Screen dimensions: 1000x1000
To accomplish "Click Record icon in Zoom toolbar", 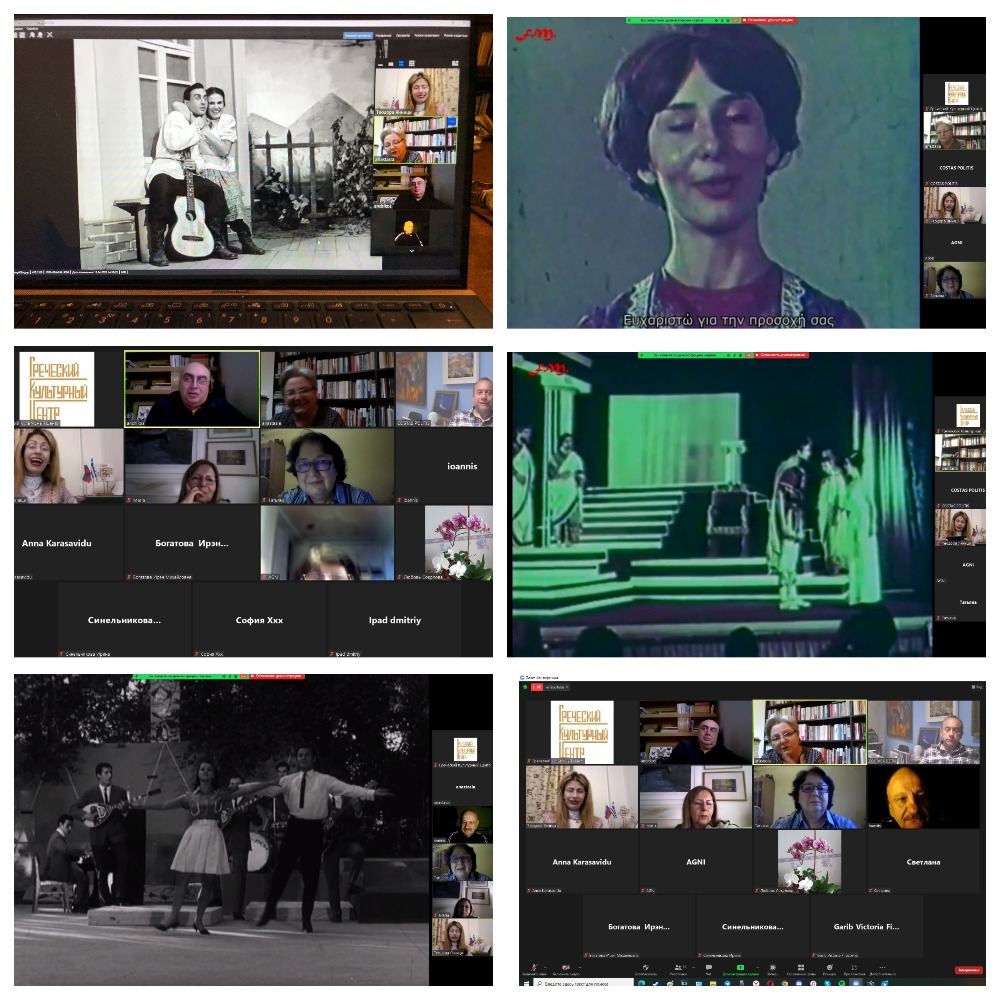I will 772,967.
